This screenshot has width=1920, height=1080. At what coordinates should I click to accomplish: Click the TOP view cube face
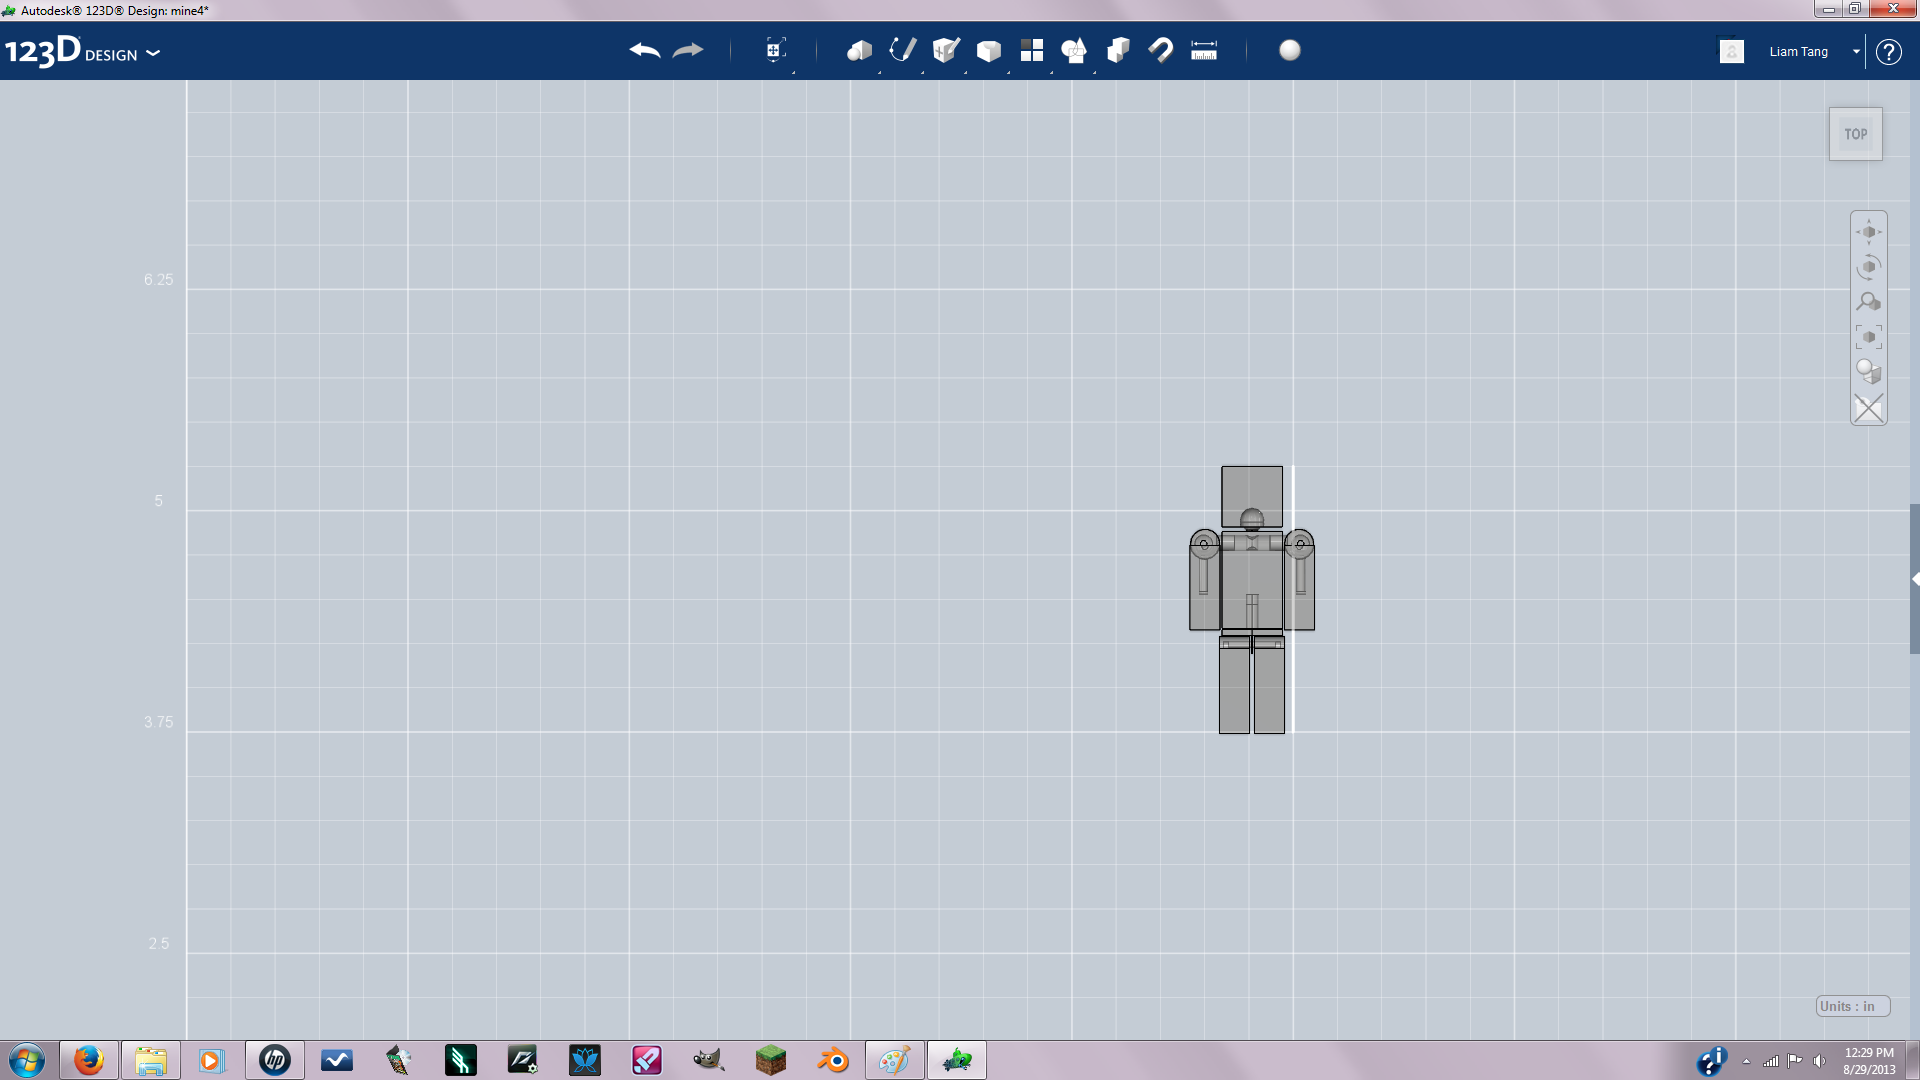(1856, 134)
